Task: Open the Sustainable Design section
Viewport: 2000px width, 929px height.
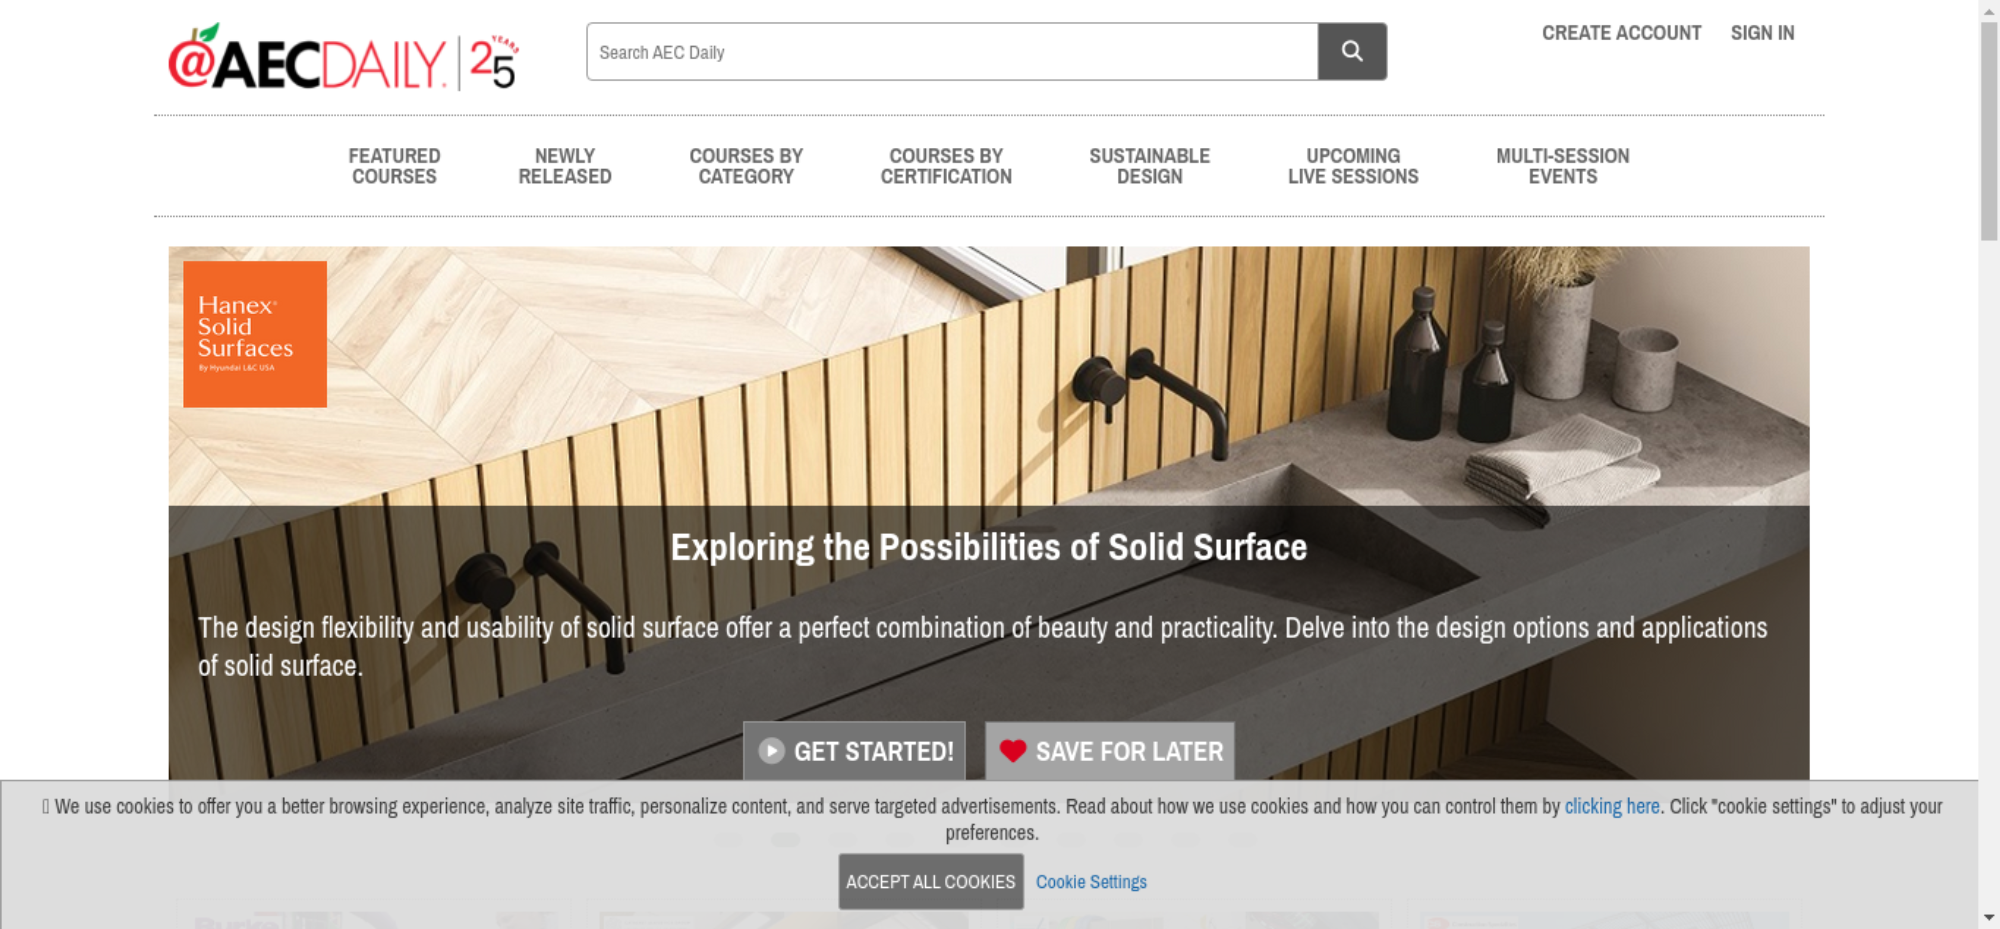Action: 1149,166
